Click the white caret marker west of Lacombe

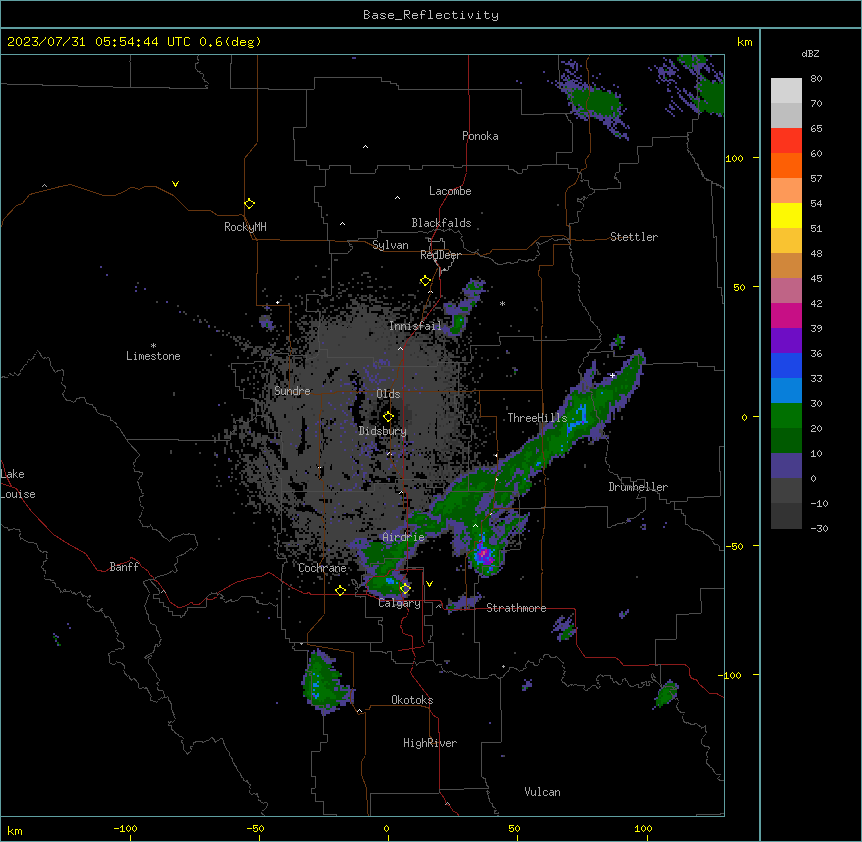click(x=397, y=198)
